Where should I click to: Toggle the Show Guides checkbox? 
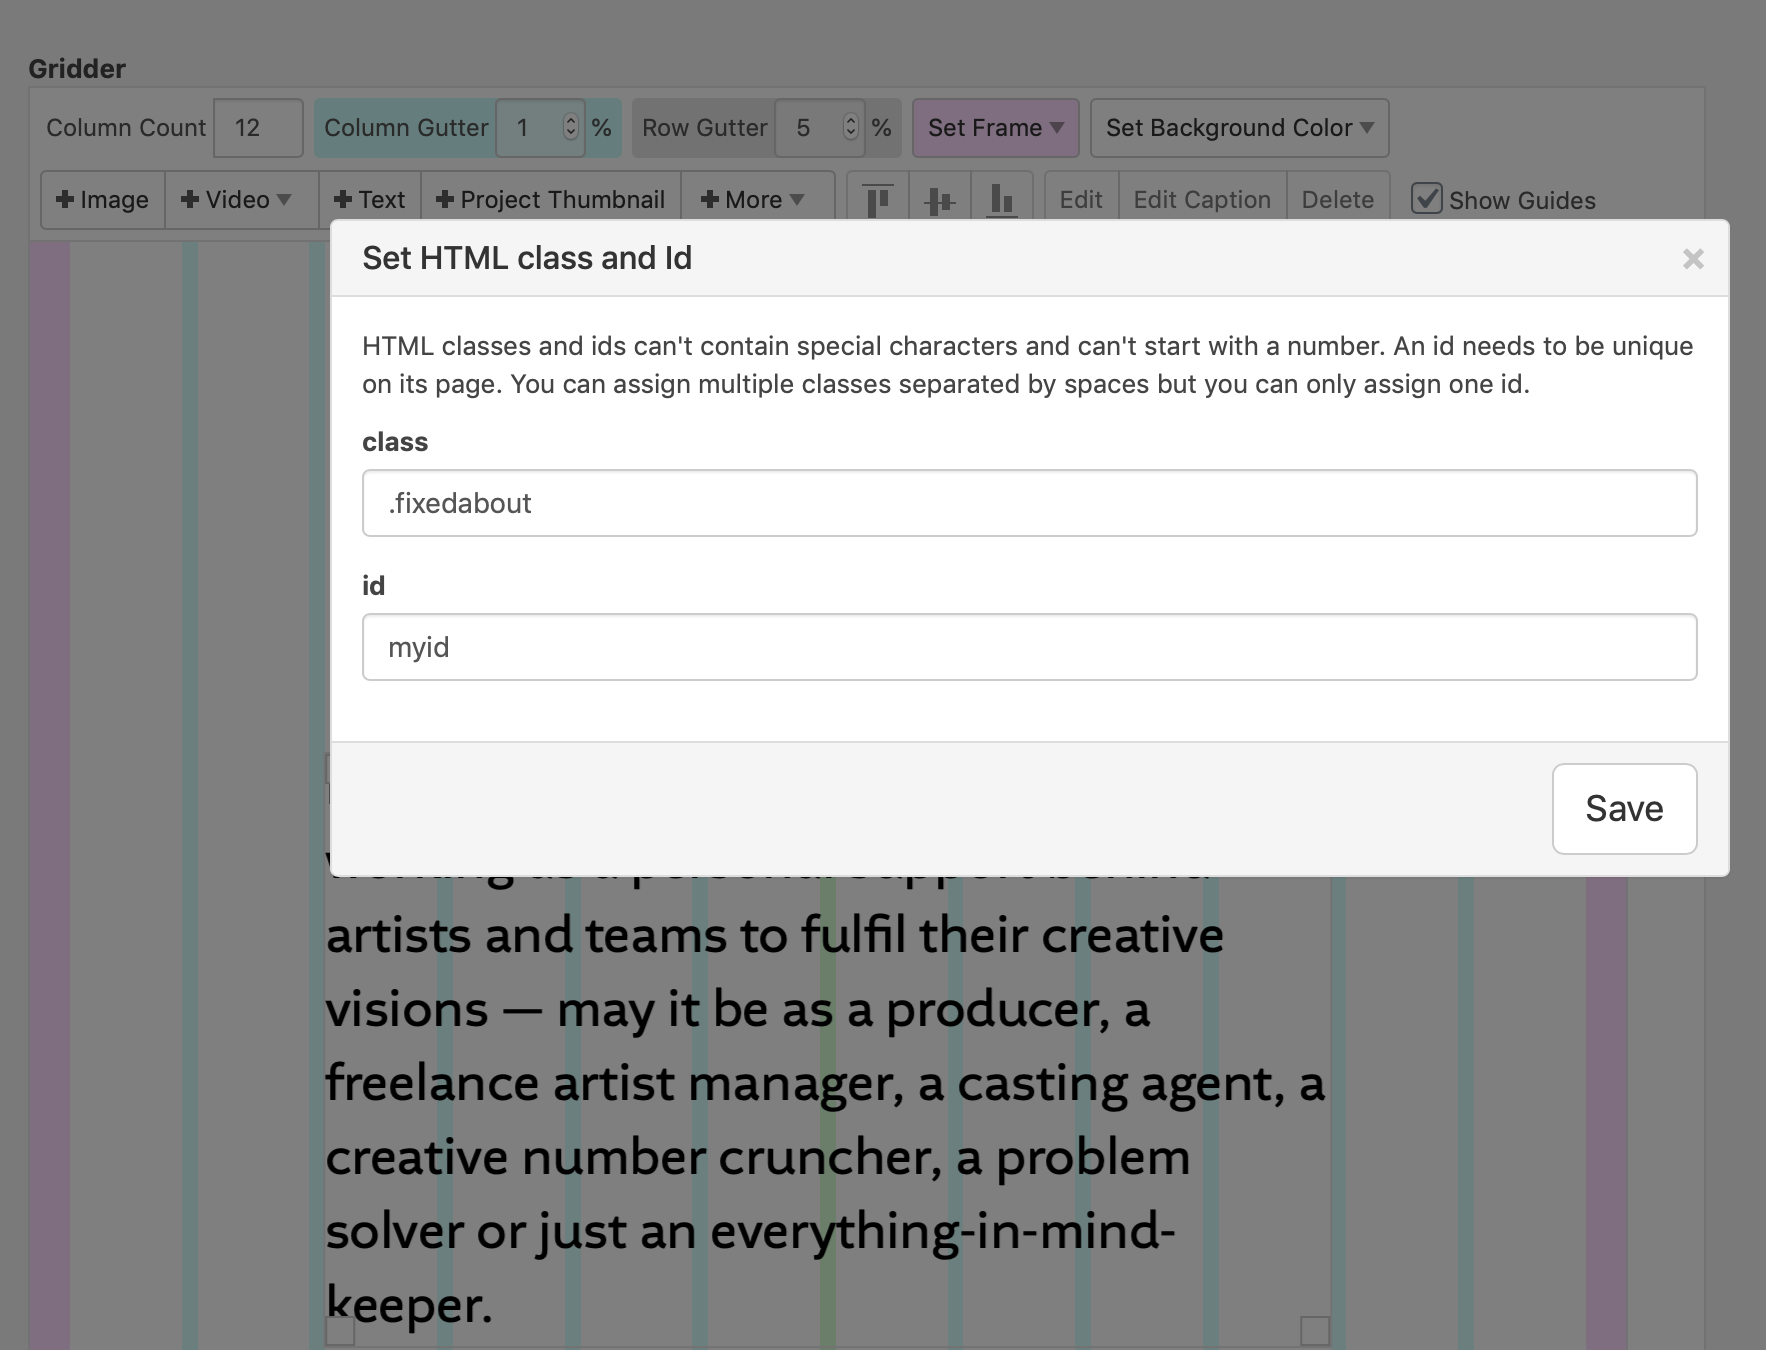point(1426,199)
